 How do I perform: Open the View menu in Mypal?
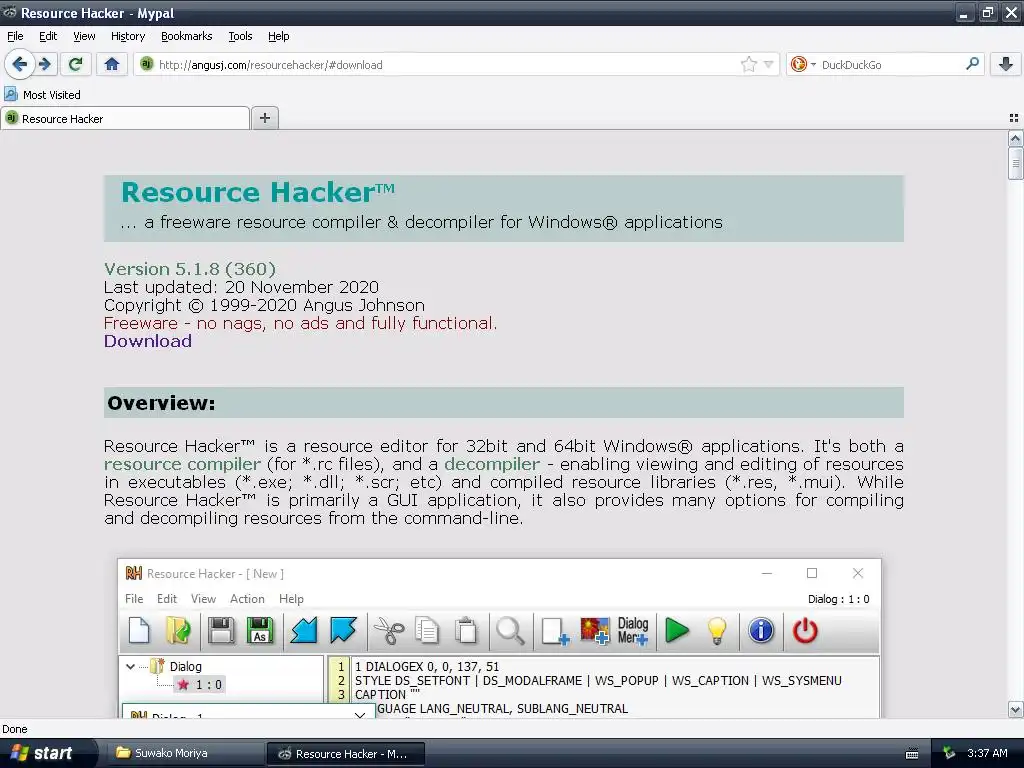tap(84, 36)
